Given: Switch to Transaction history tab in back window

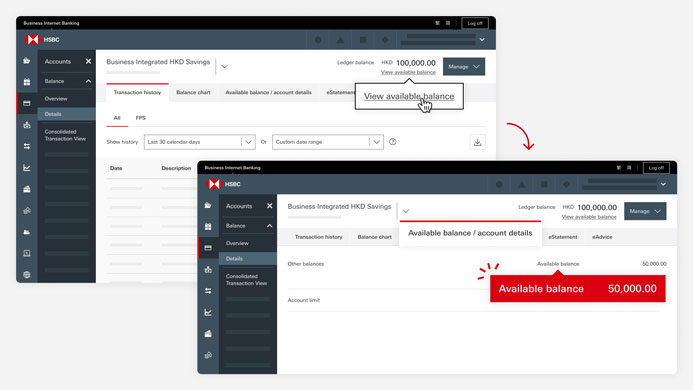Looking at the screenshot, I should tap(137, 92).
